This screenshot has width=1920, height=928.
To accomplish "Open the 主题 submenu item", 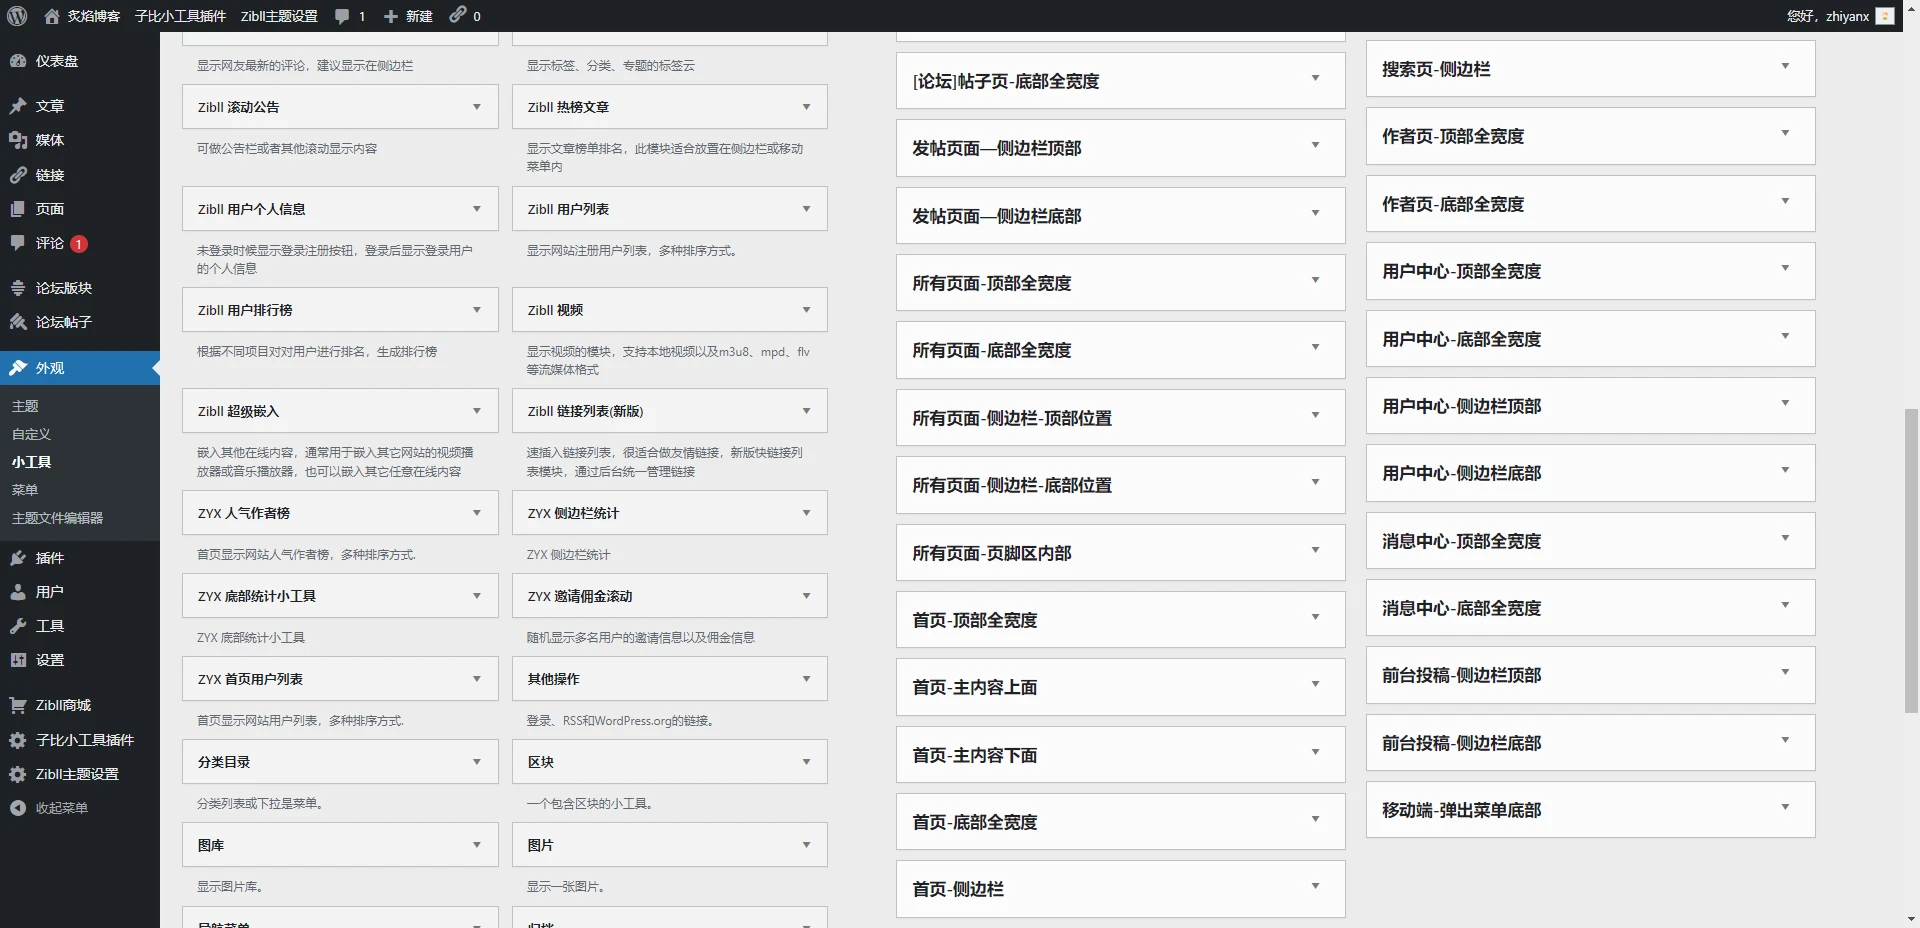I will coord(25,406).
